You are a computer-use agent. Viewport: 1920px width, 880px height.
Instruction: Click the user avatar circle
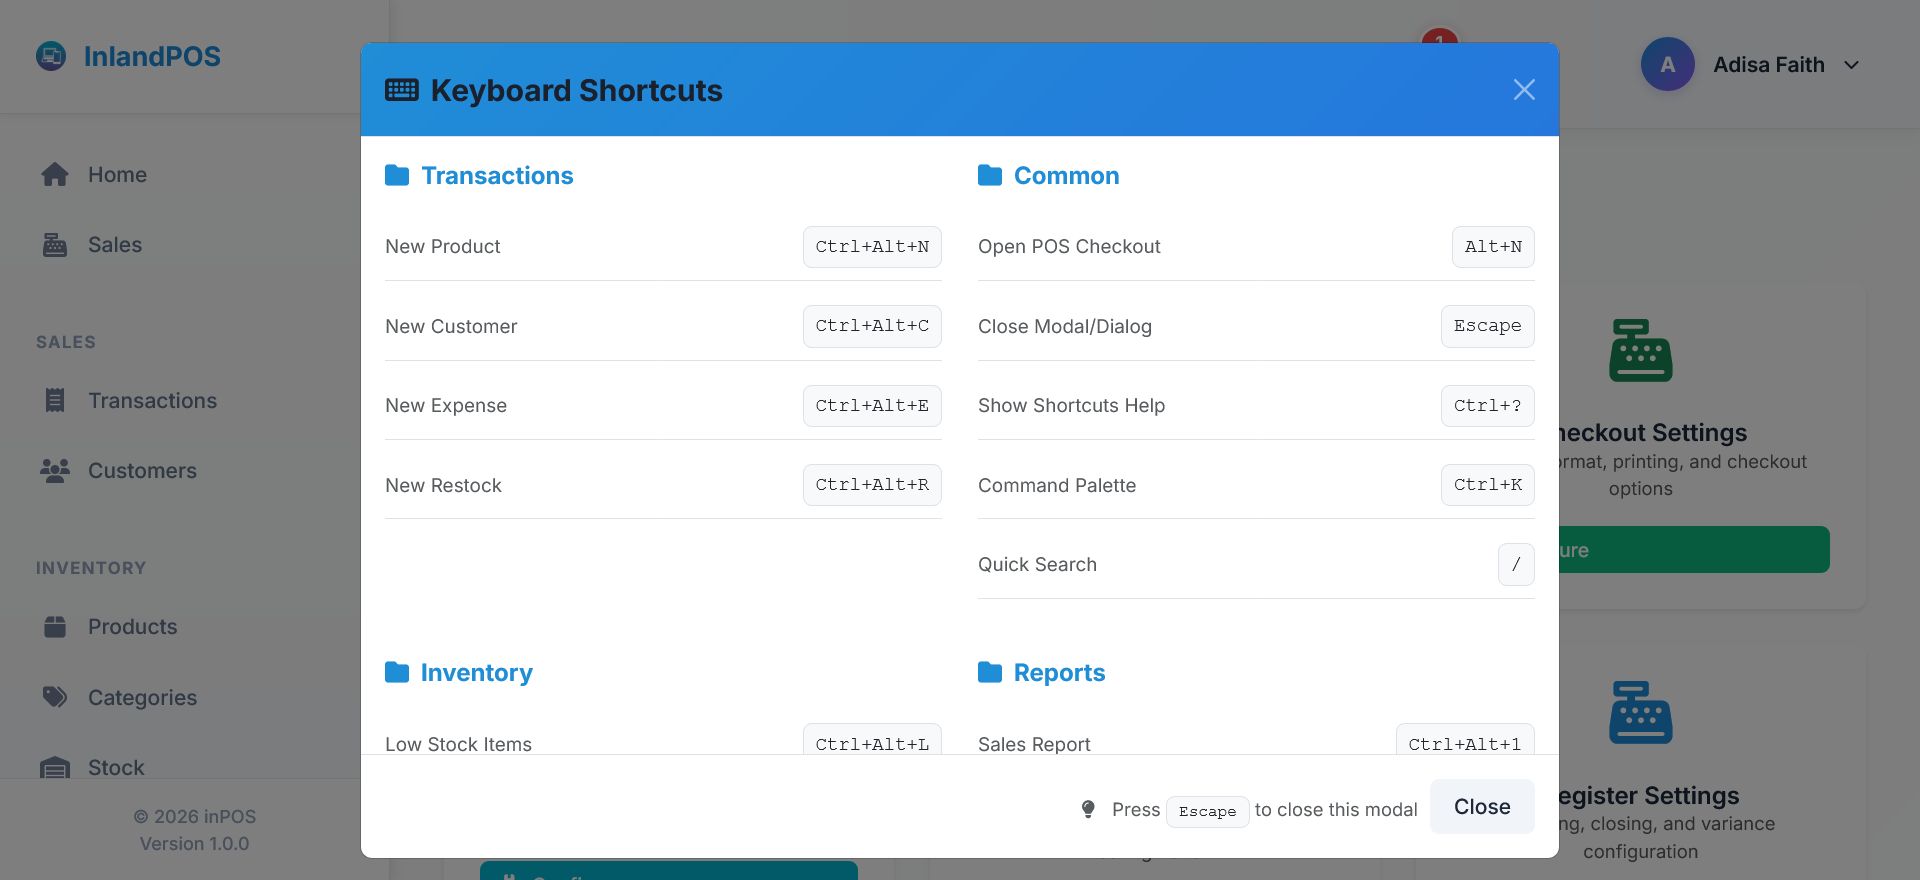tap(1667, 65)
